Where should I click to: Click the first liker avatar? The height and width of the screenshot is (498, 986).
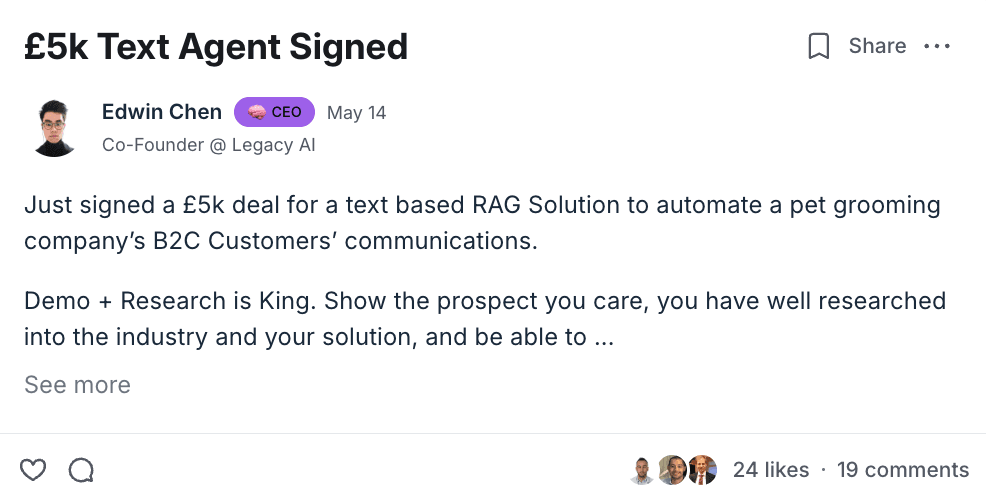point(642,470)
